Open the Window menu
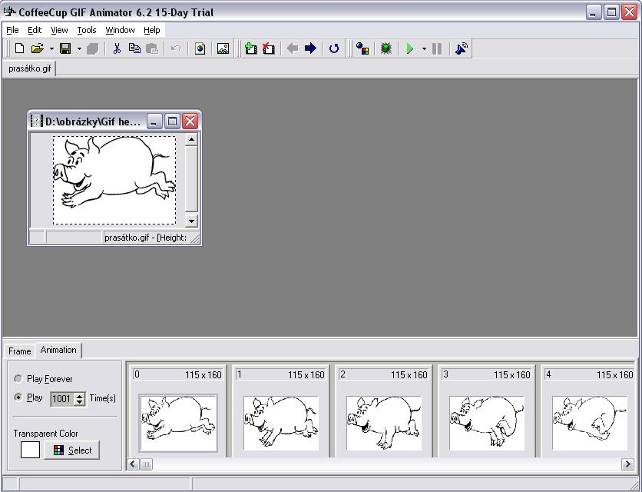Screen dimensions: 642x492 (120, 30)
